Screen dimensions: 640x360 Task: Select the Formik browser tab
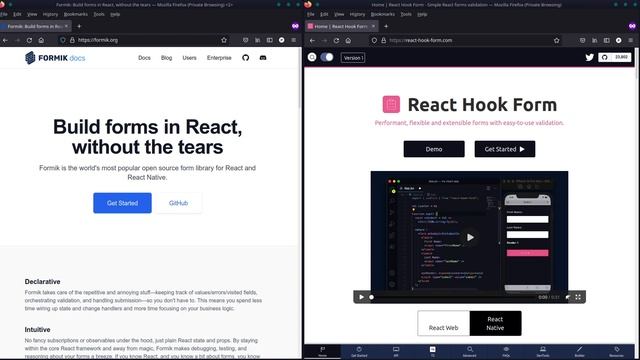[35, 26]
